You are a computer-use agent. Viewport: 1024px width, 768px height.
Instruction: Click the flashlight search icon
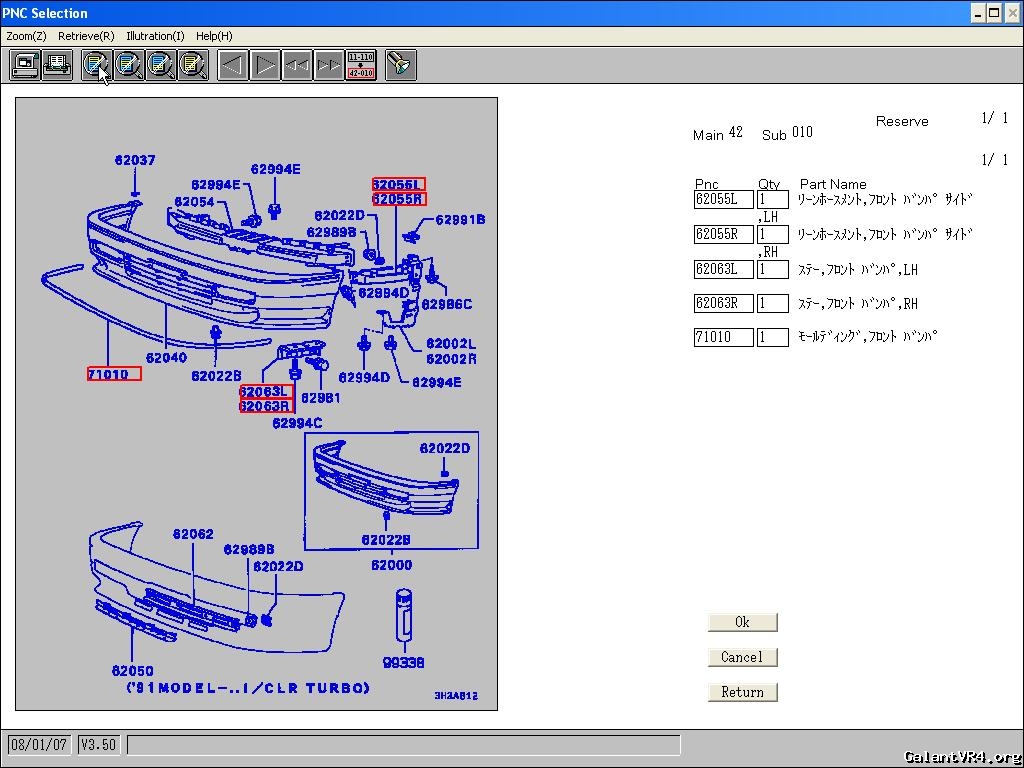(x=400, y=66)
